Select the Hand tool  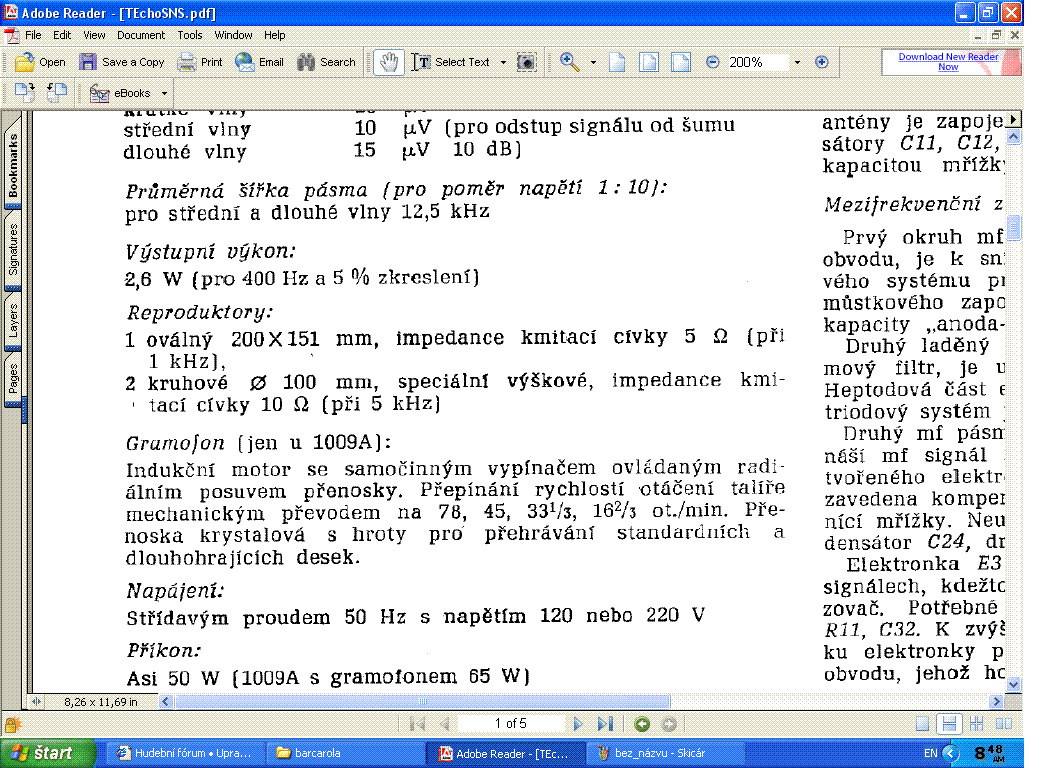[389, 62]
